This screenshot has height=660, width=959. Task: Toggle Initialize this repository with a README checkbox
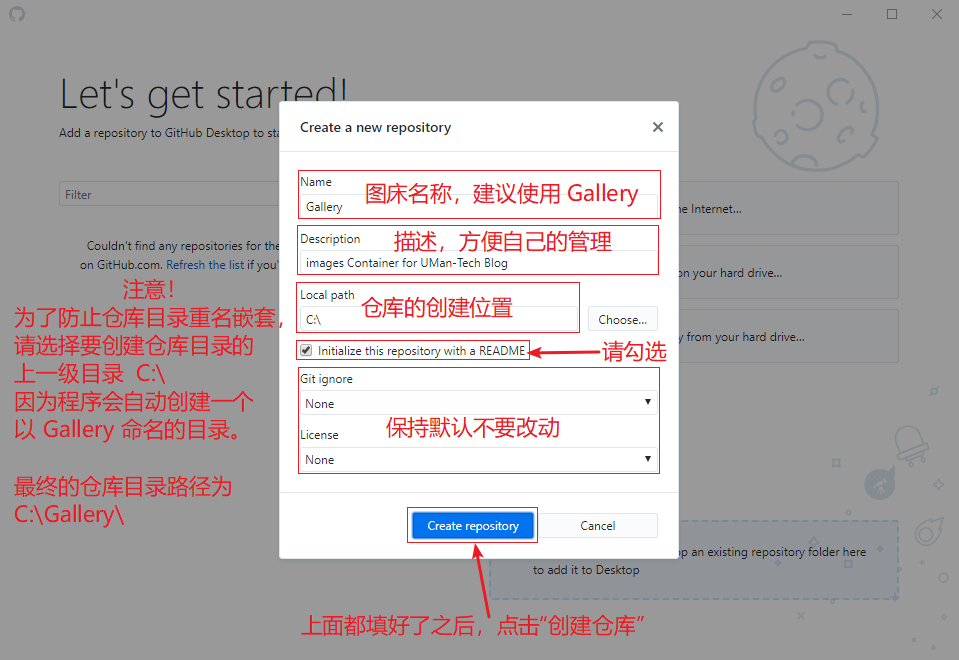[x=306, y=350]
